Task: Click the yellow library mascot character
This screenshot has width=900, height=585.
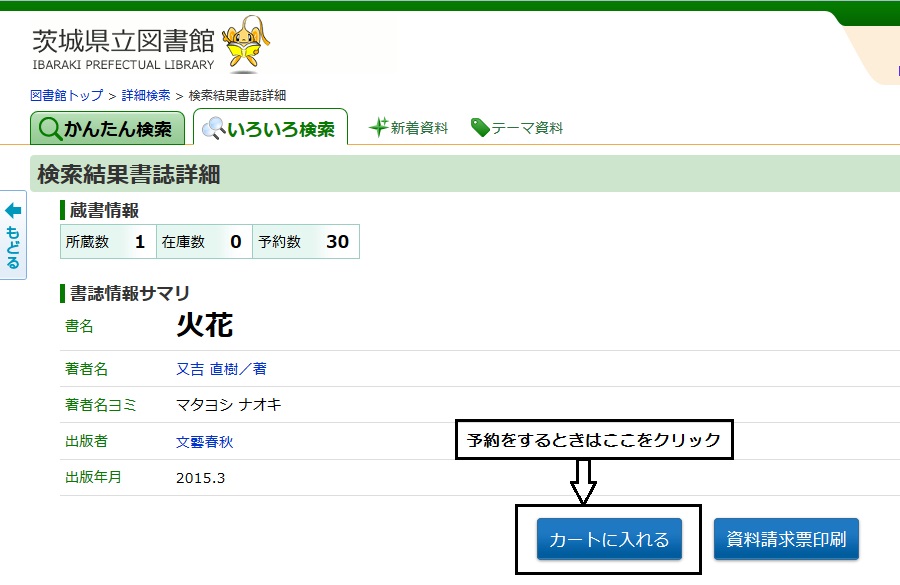Action: [246, 44]
